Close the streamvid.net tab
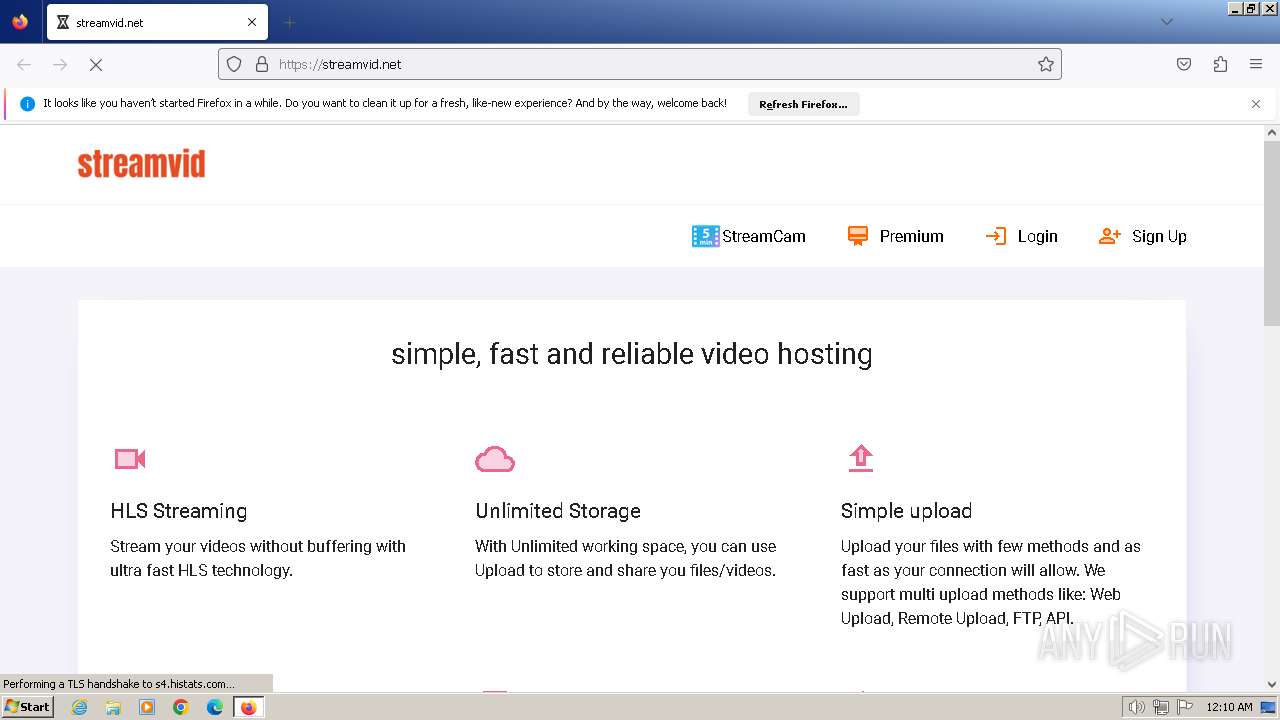This screenshot has width=1280, height=720. click(x=252, y=22)
